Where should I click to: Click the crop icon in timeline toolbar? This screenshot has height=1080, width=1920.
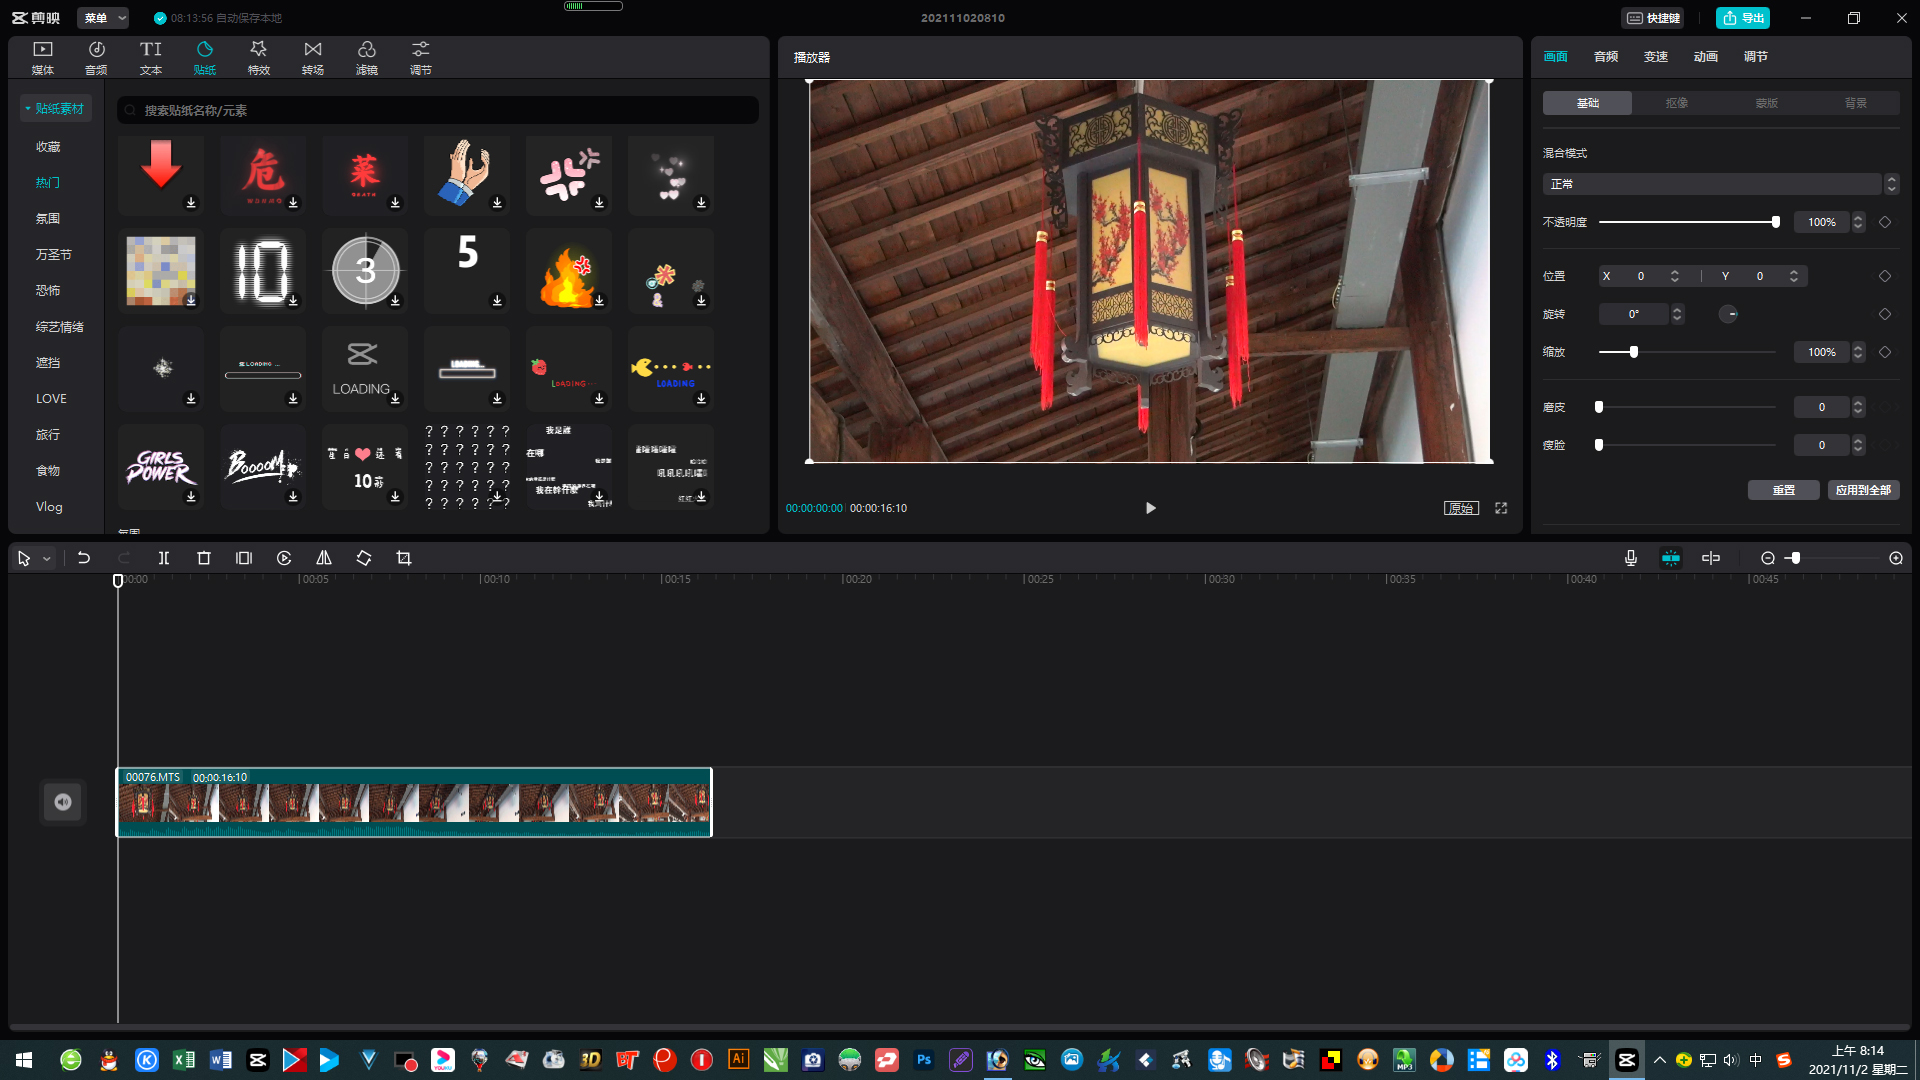click(404, 558)
